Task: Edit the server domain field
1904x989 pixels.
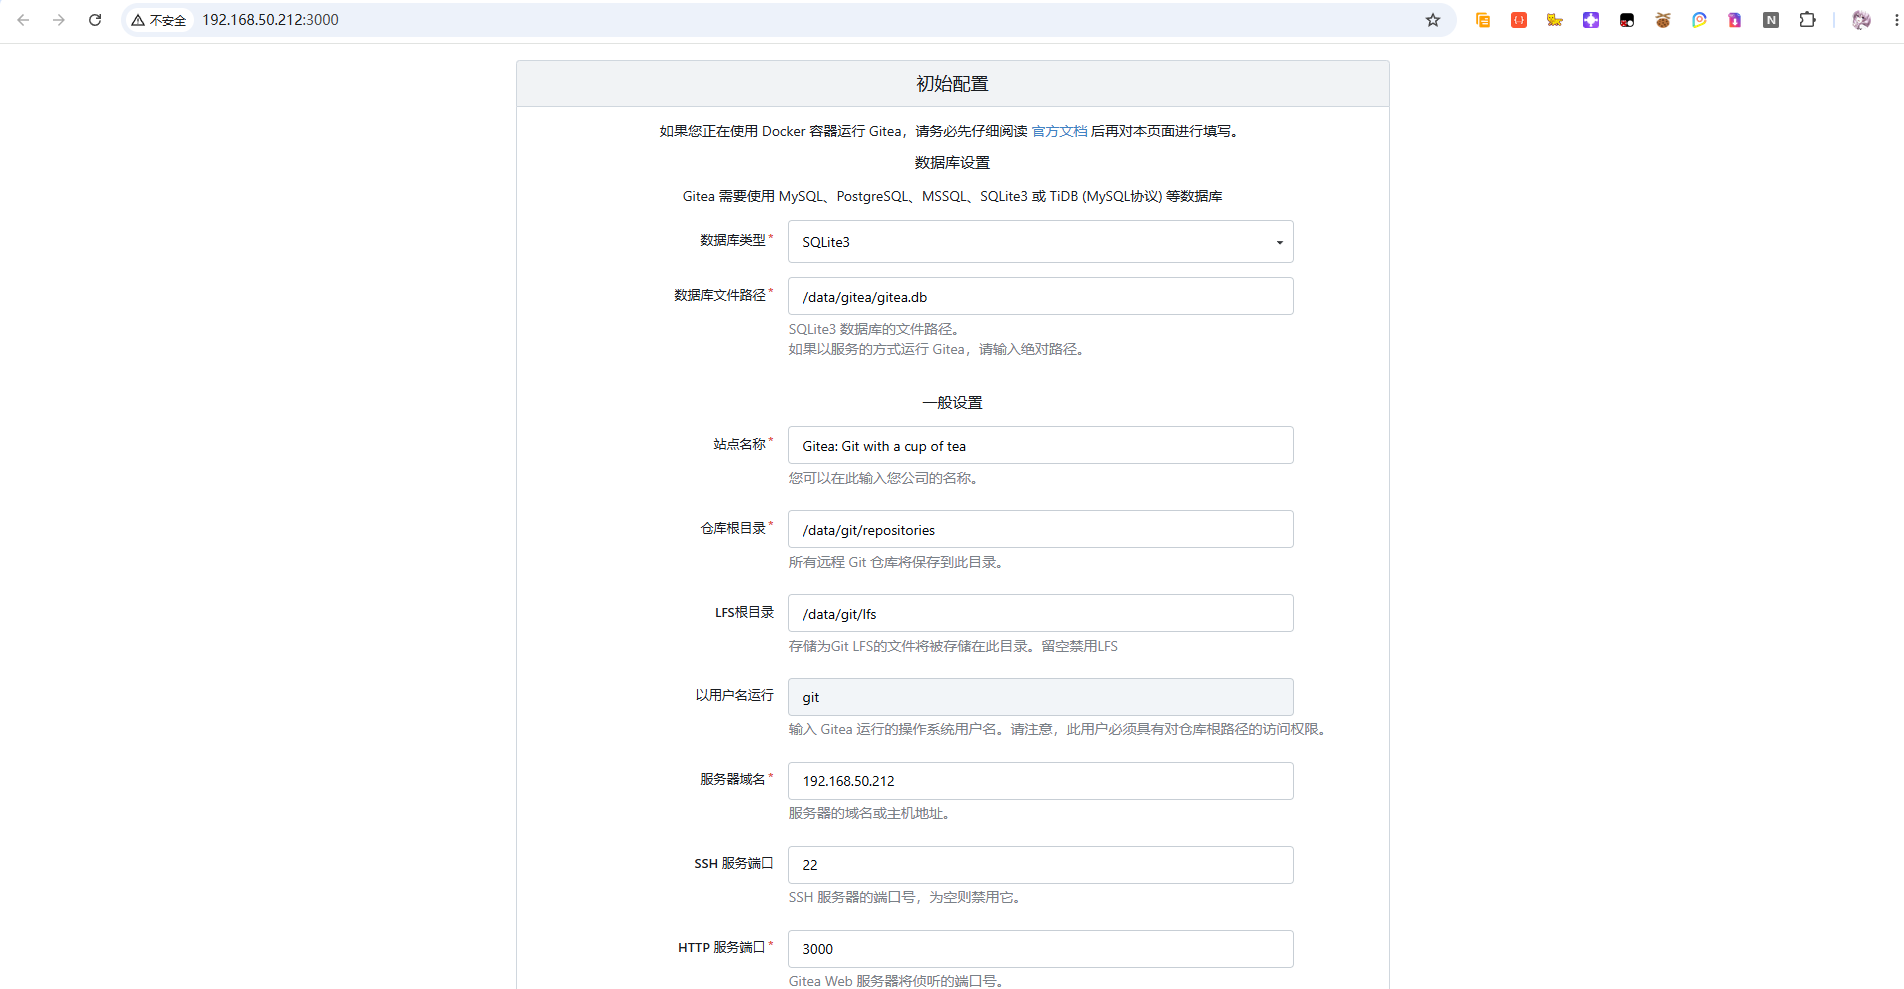Action: (1040, 781)
